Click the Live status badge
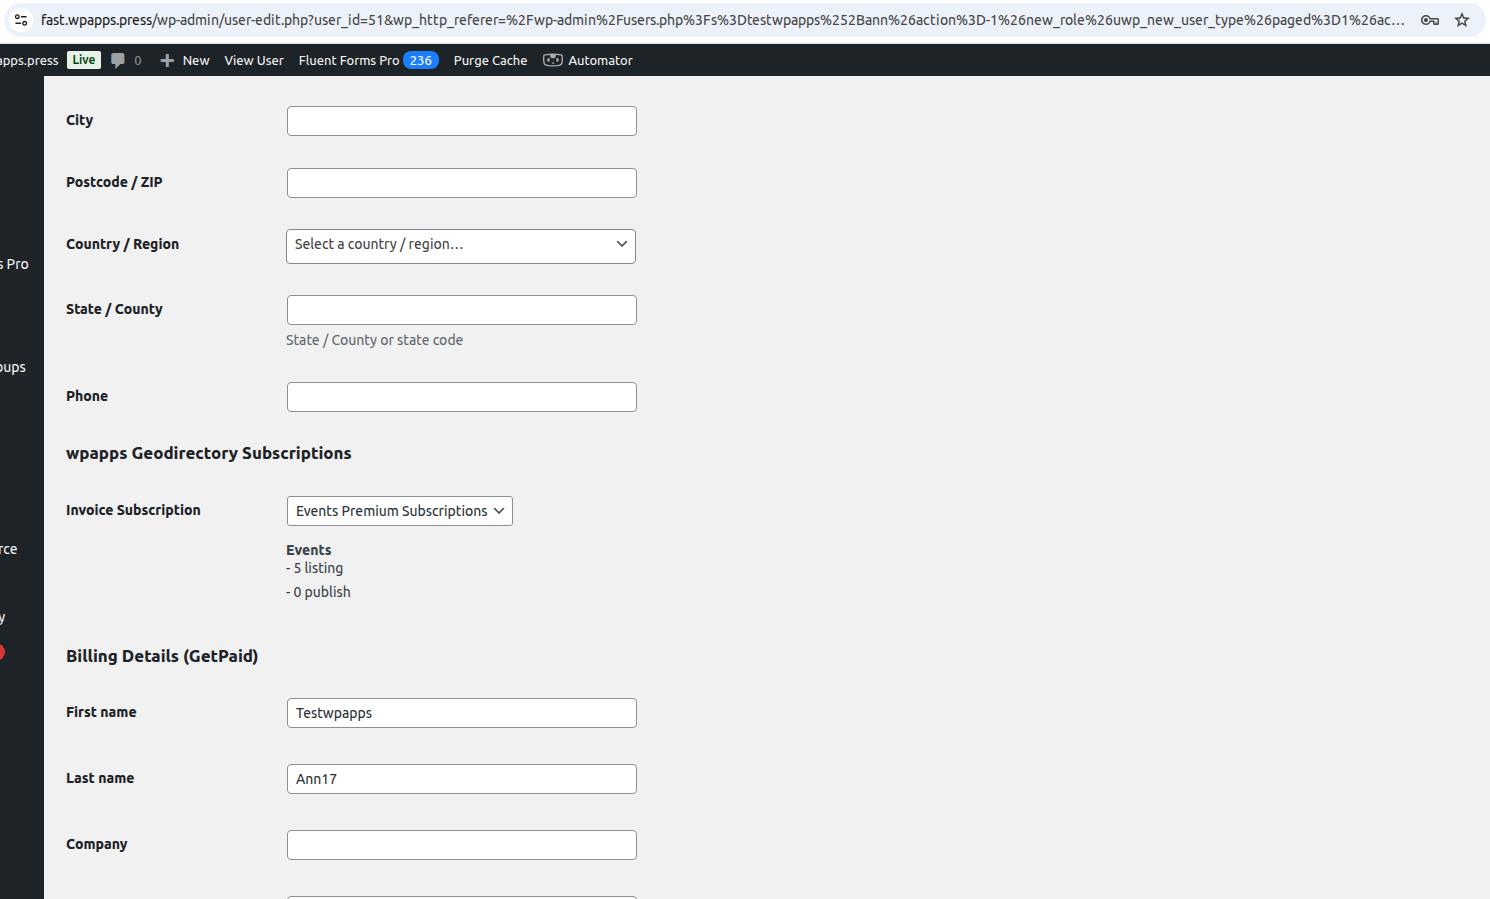Screen dimensions: 1490x899 (84, 60)
